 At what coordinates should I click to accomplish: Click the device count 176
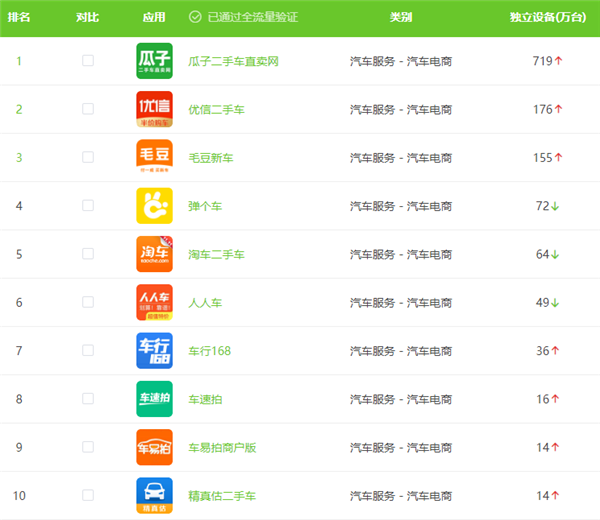[x=543, y=109]
